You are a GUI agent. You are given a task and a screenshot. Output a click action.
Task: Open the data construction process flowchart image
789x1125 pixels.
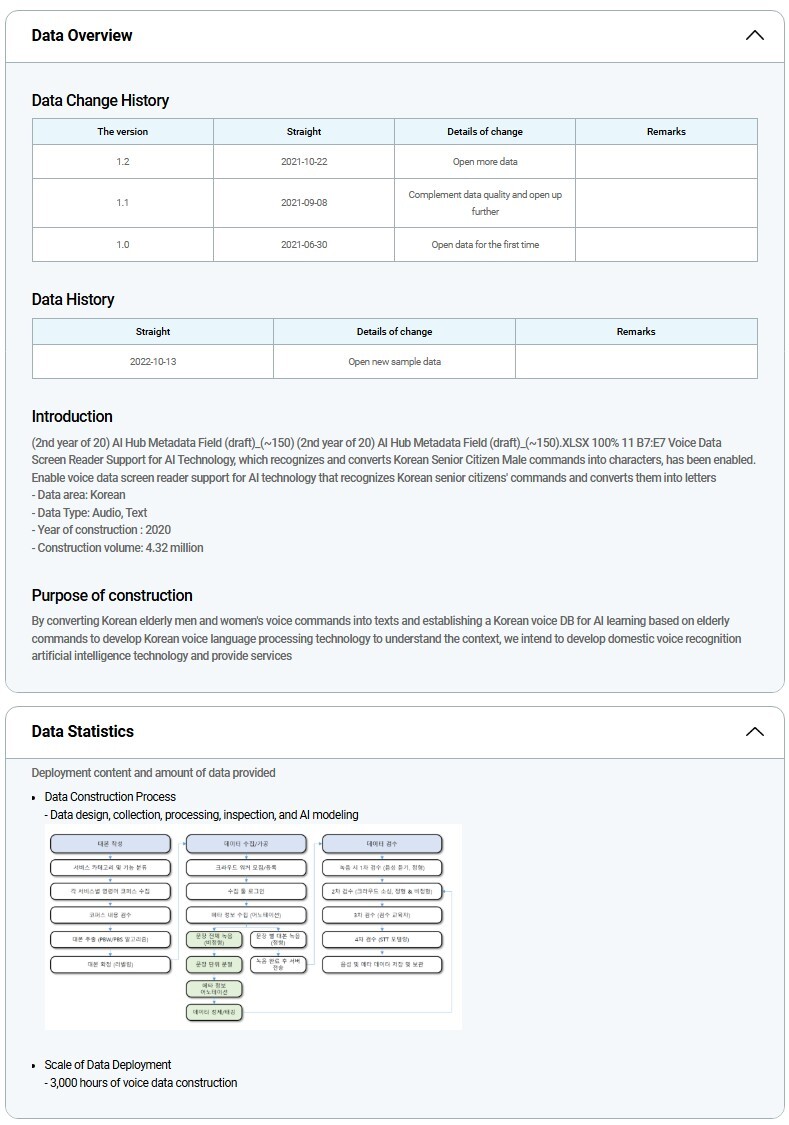point(253,926)
